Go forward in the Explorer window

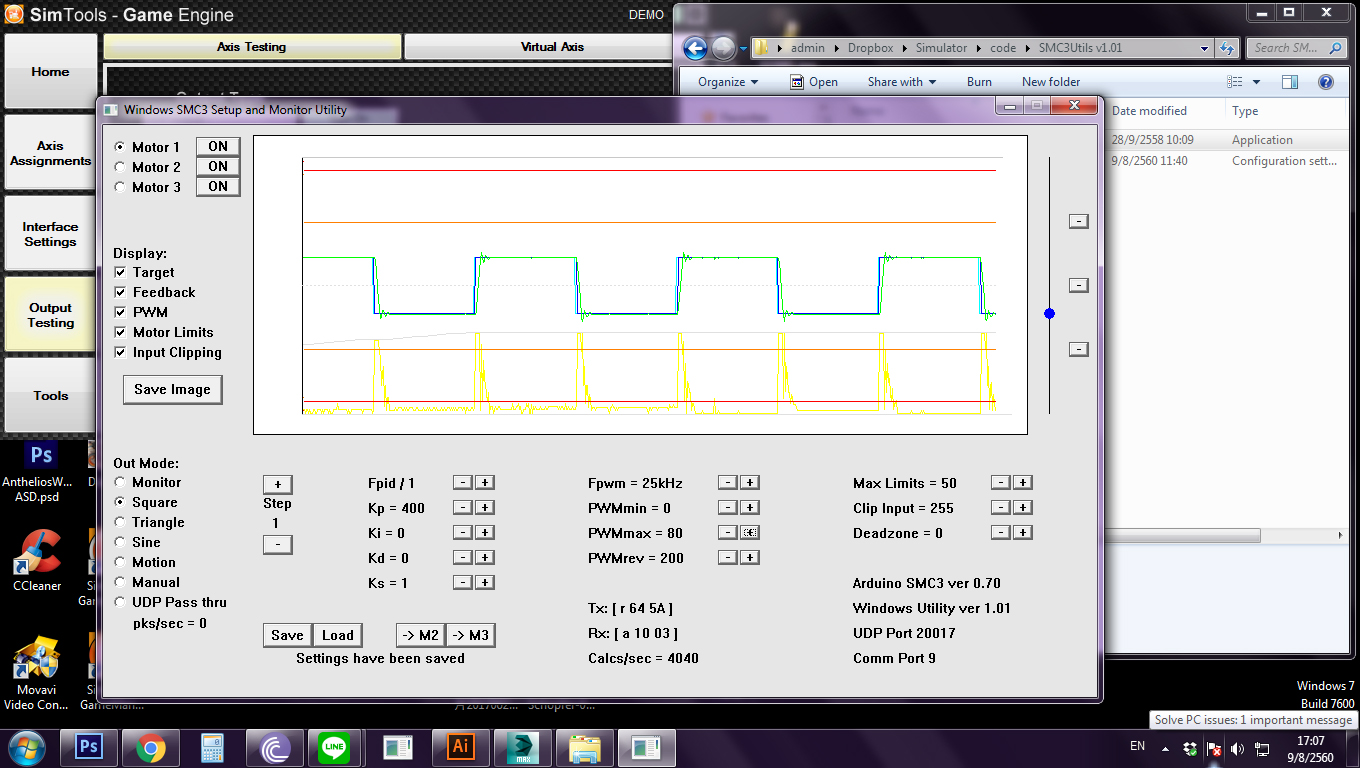point(723,48)
